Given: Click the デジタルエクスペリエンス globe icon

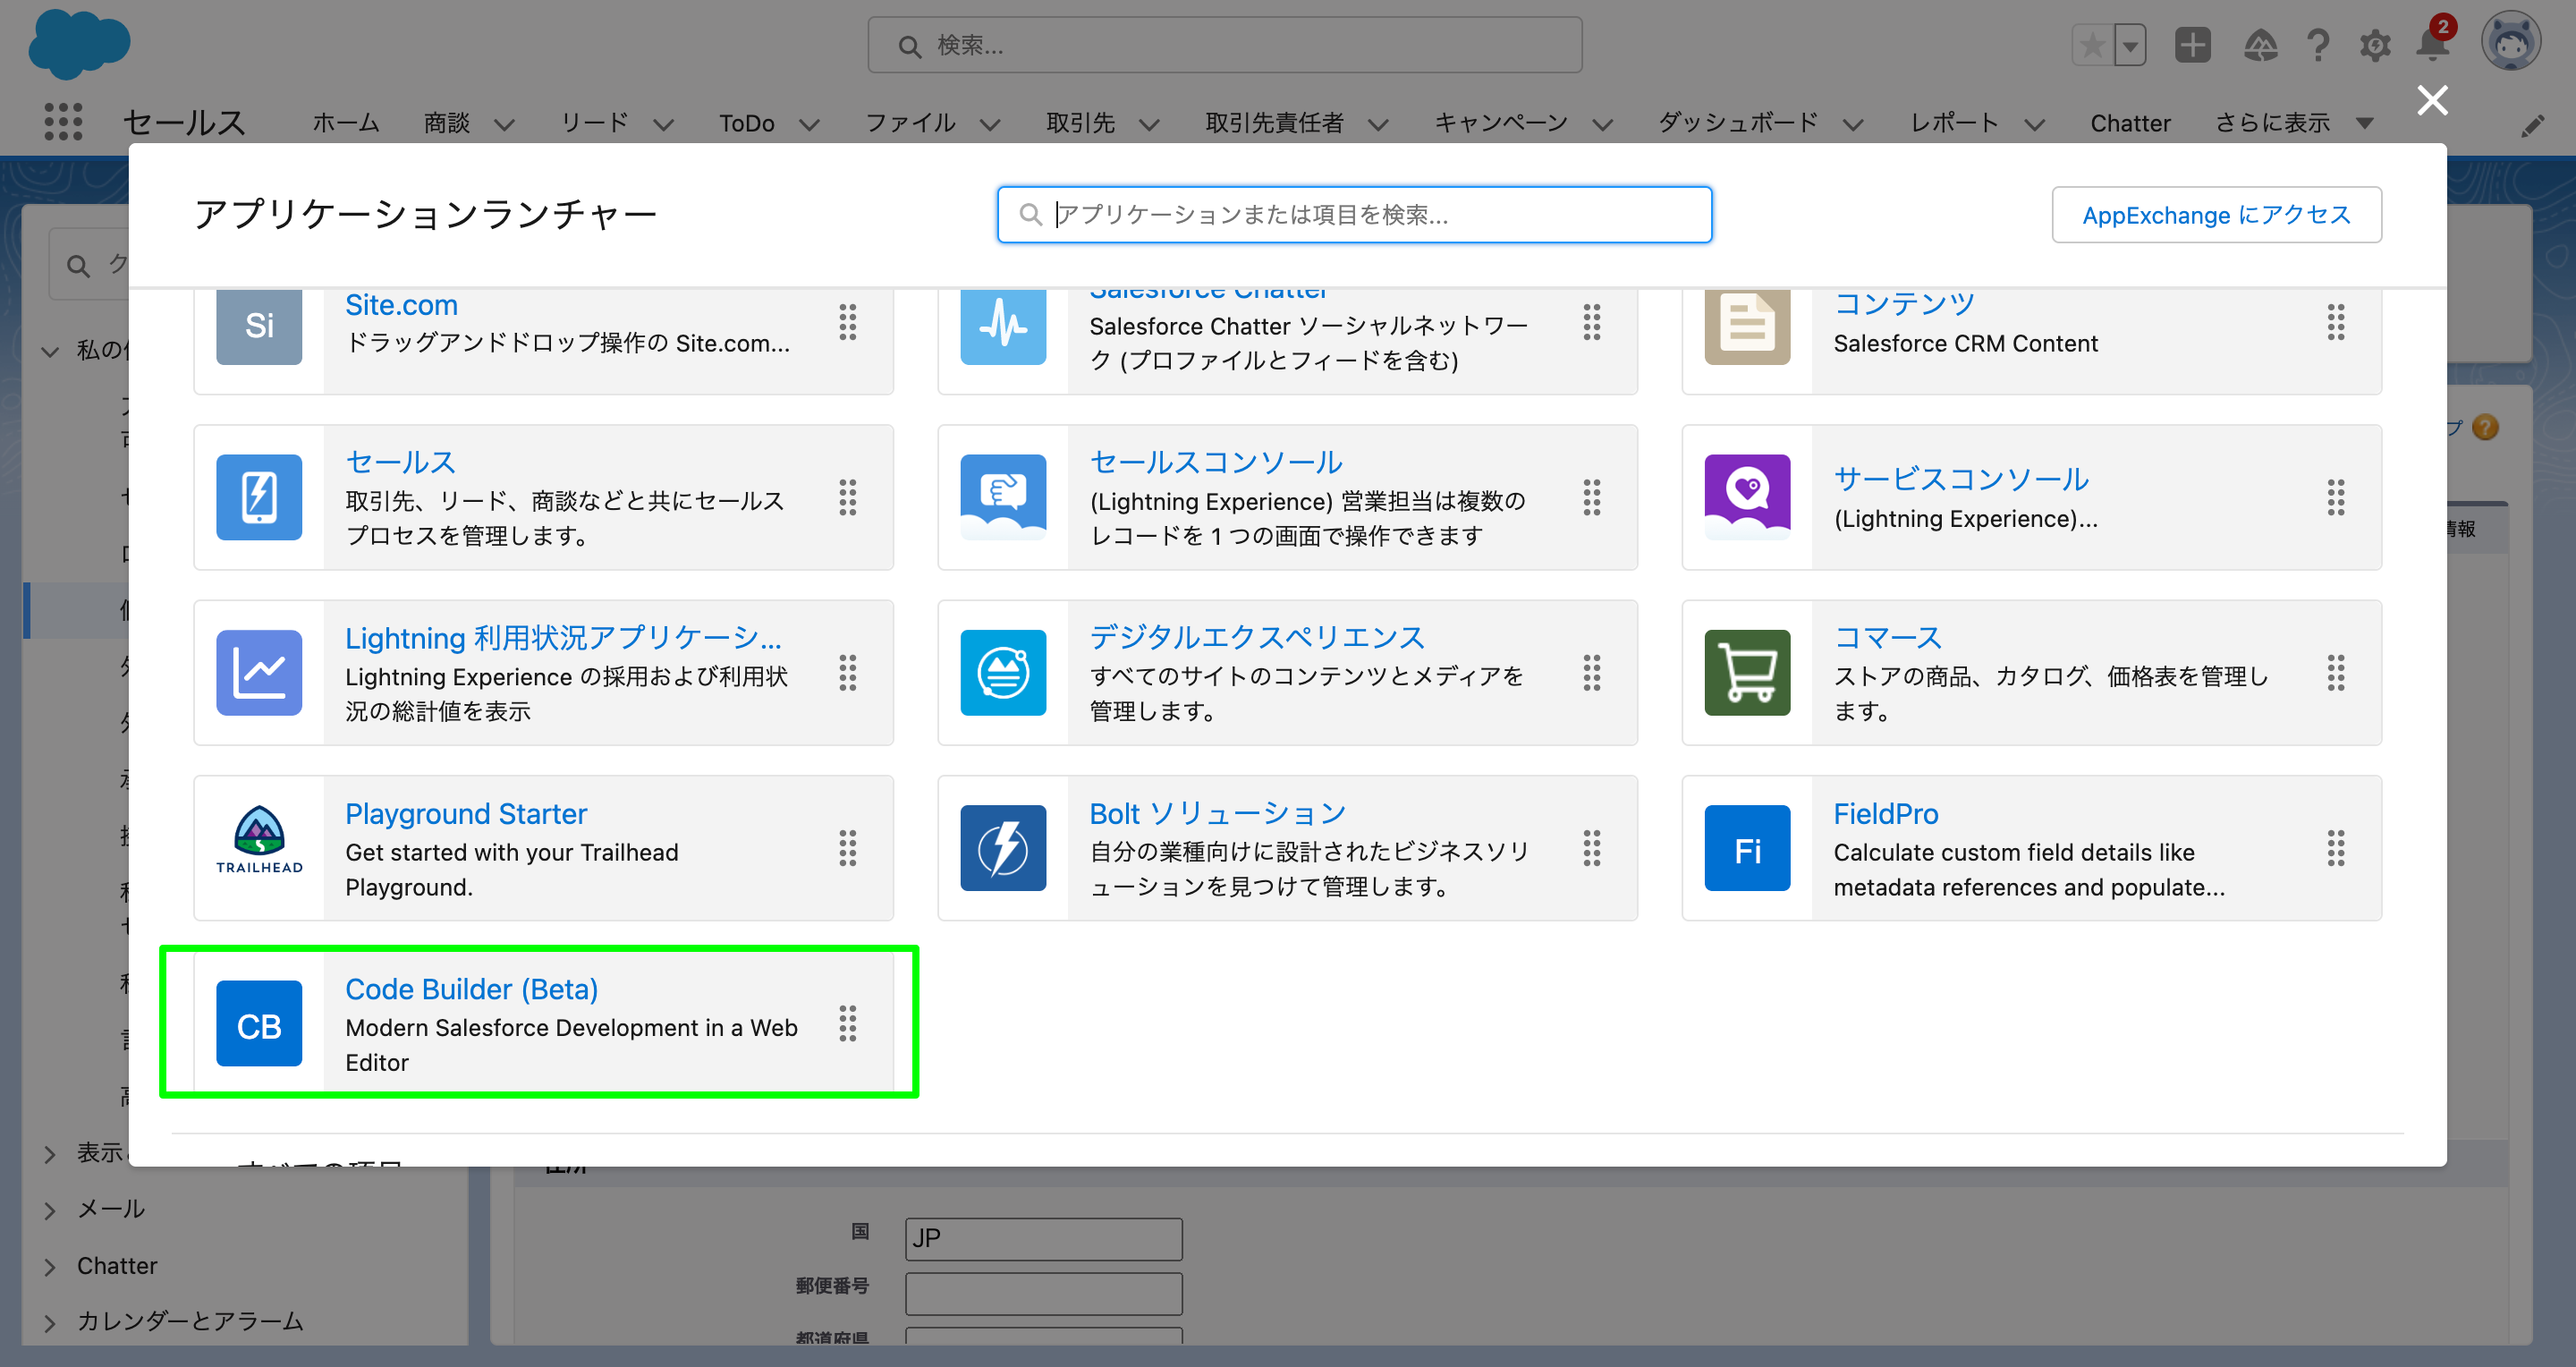Looking at the screenshot, I should coord(1003,672).
